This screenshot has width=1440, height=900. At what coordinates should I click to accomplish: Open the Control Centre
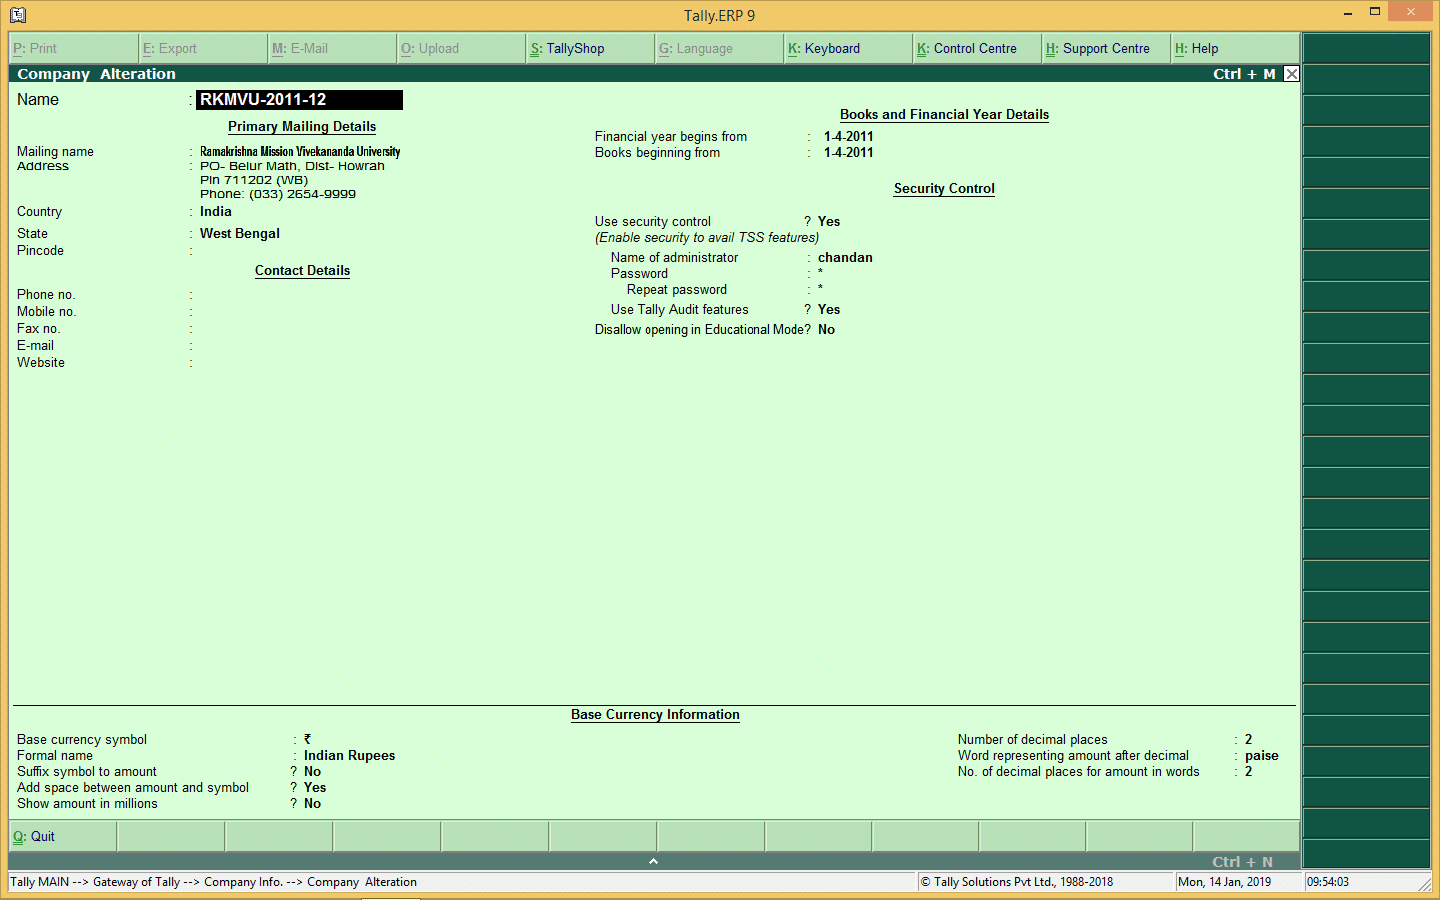[x=975, y=47]
